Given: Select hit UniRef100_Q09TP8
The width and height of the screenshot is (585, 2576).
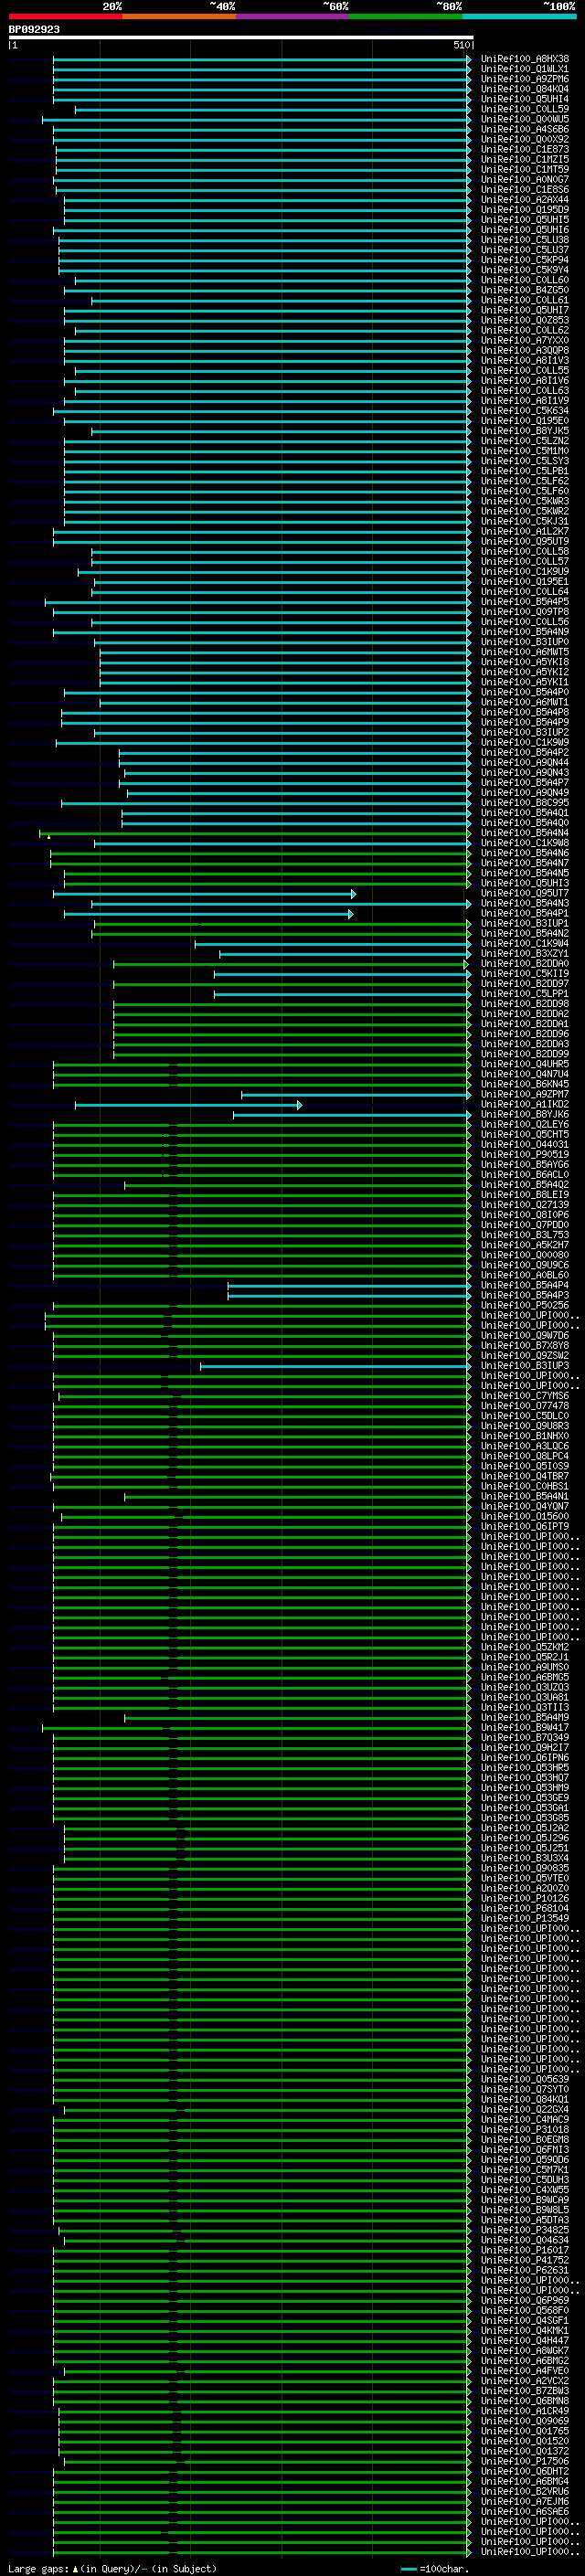Looking at the screenshot, I should point(525,612).
